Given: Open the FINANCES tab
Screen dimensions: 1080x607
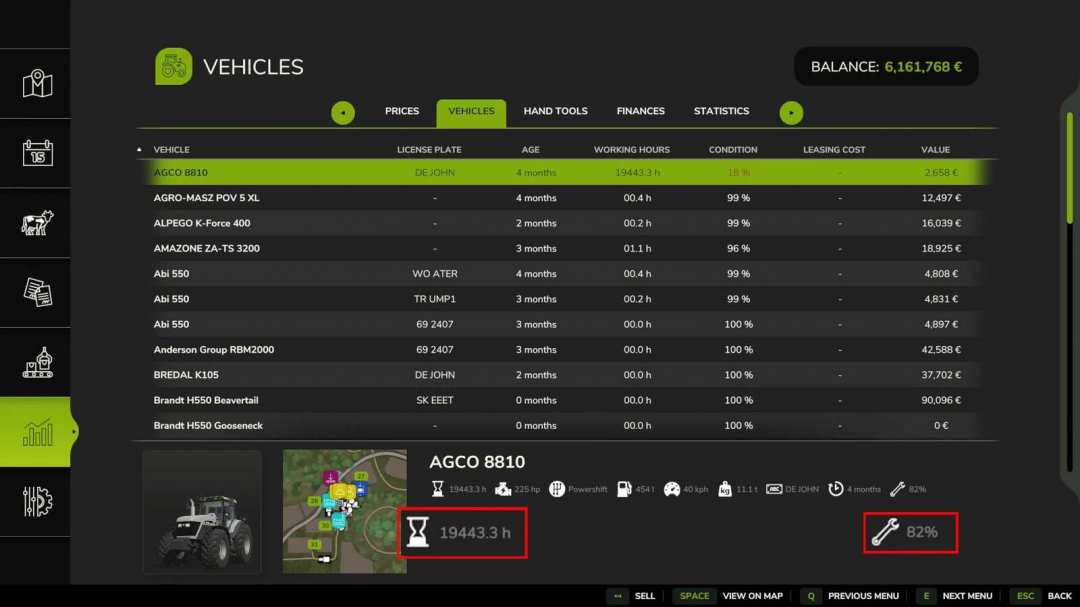Looking at the screenshot, I should 640,112.
